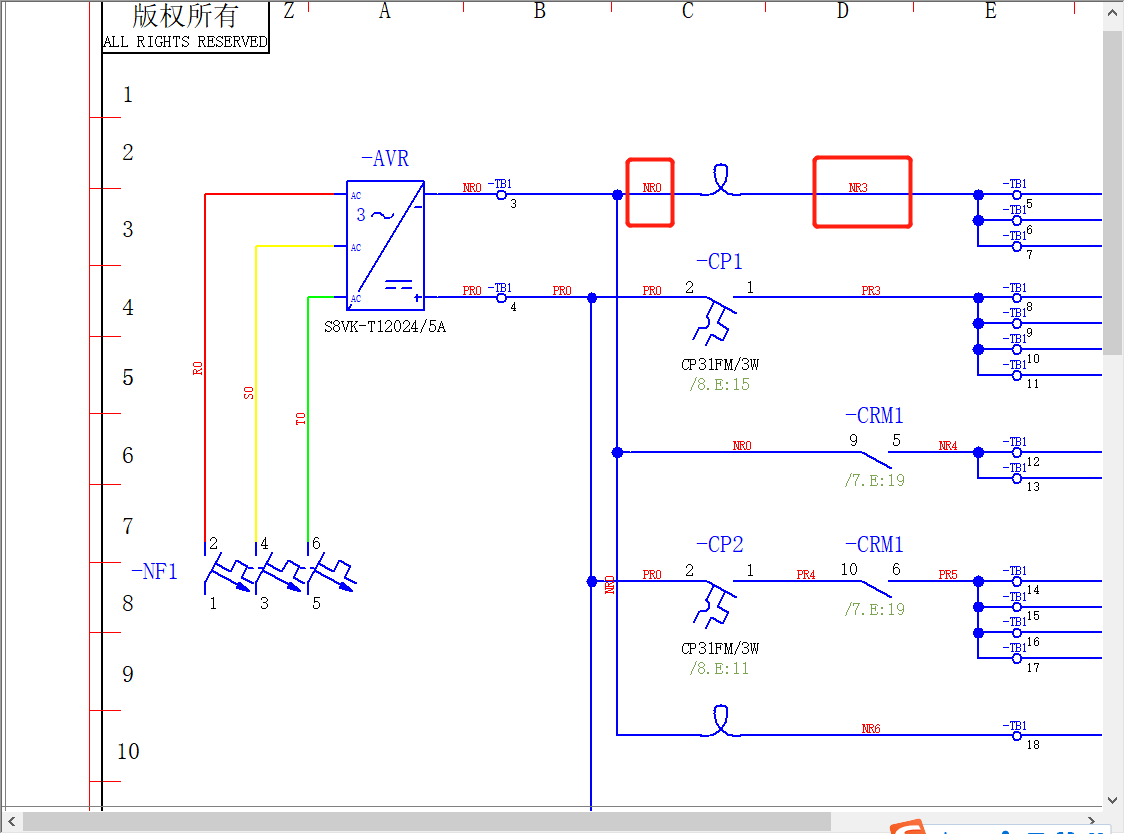Follow the /8.E:11 cross-reference under CP2
Viewport: 1125px width, 834px height.
coord(719,668)
